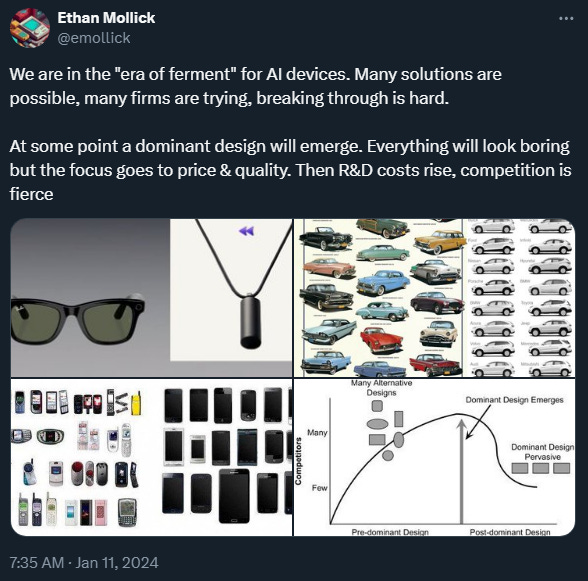Click the tweet's first paragraph text

pyautogui.click(x=255, y=86)
